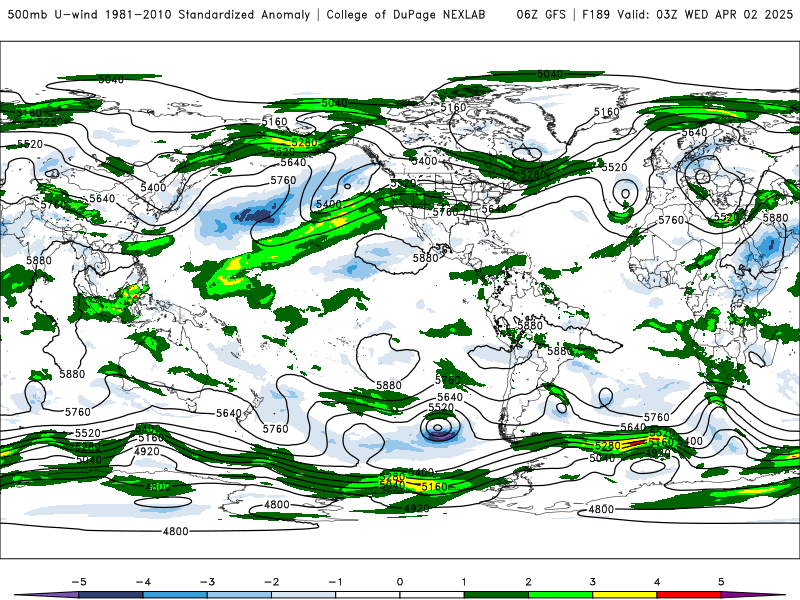Click the "2" colorbar tick label
The image size is (800, 600).
(x=529, y=582)
